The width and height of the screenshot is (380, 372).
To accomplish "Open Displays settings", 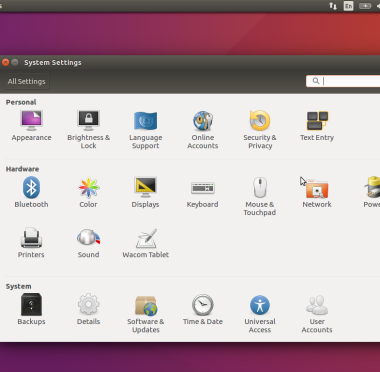I will point(145,193).
